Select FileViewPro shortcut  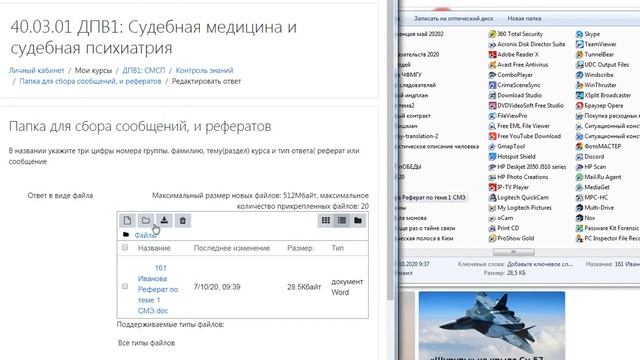click(508, 116)
